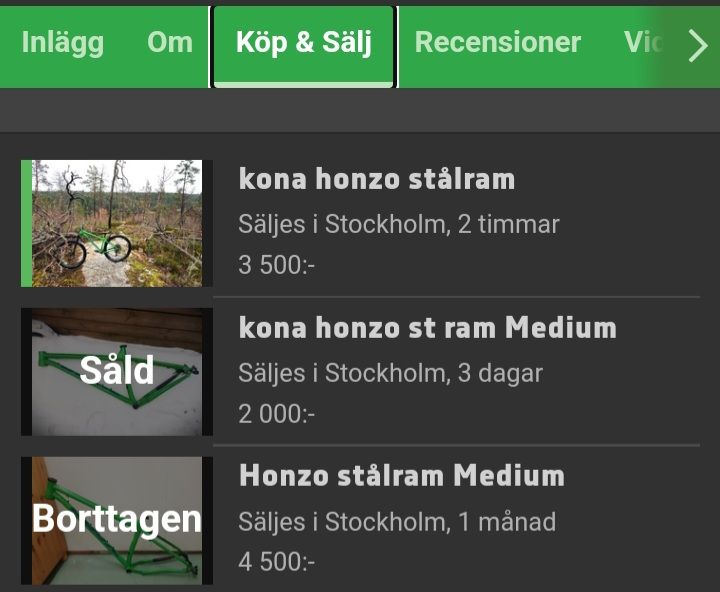Viewport: 720px width, 592px height.
Task: Switch to the Inlägg tab
Action: pos(62,42)
